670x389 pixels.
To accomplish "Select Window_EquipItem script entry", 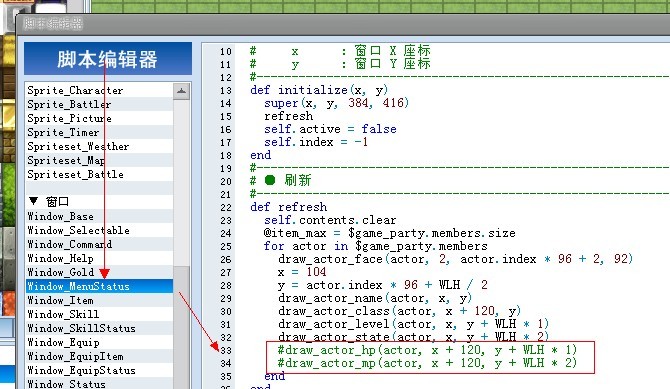I will tap(99, 357).
